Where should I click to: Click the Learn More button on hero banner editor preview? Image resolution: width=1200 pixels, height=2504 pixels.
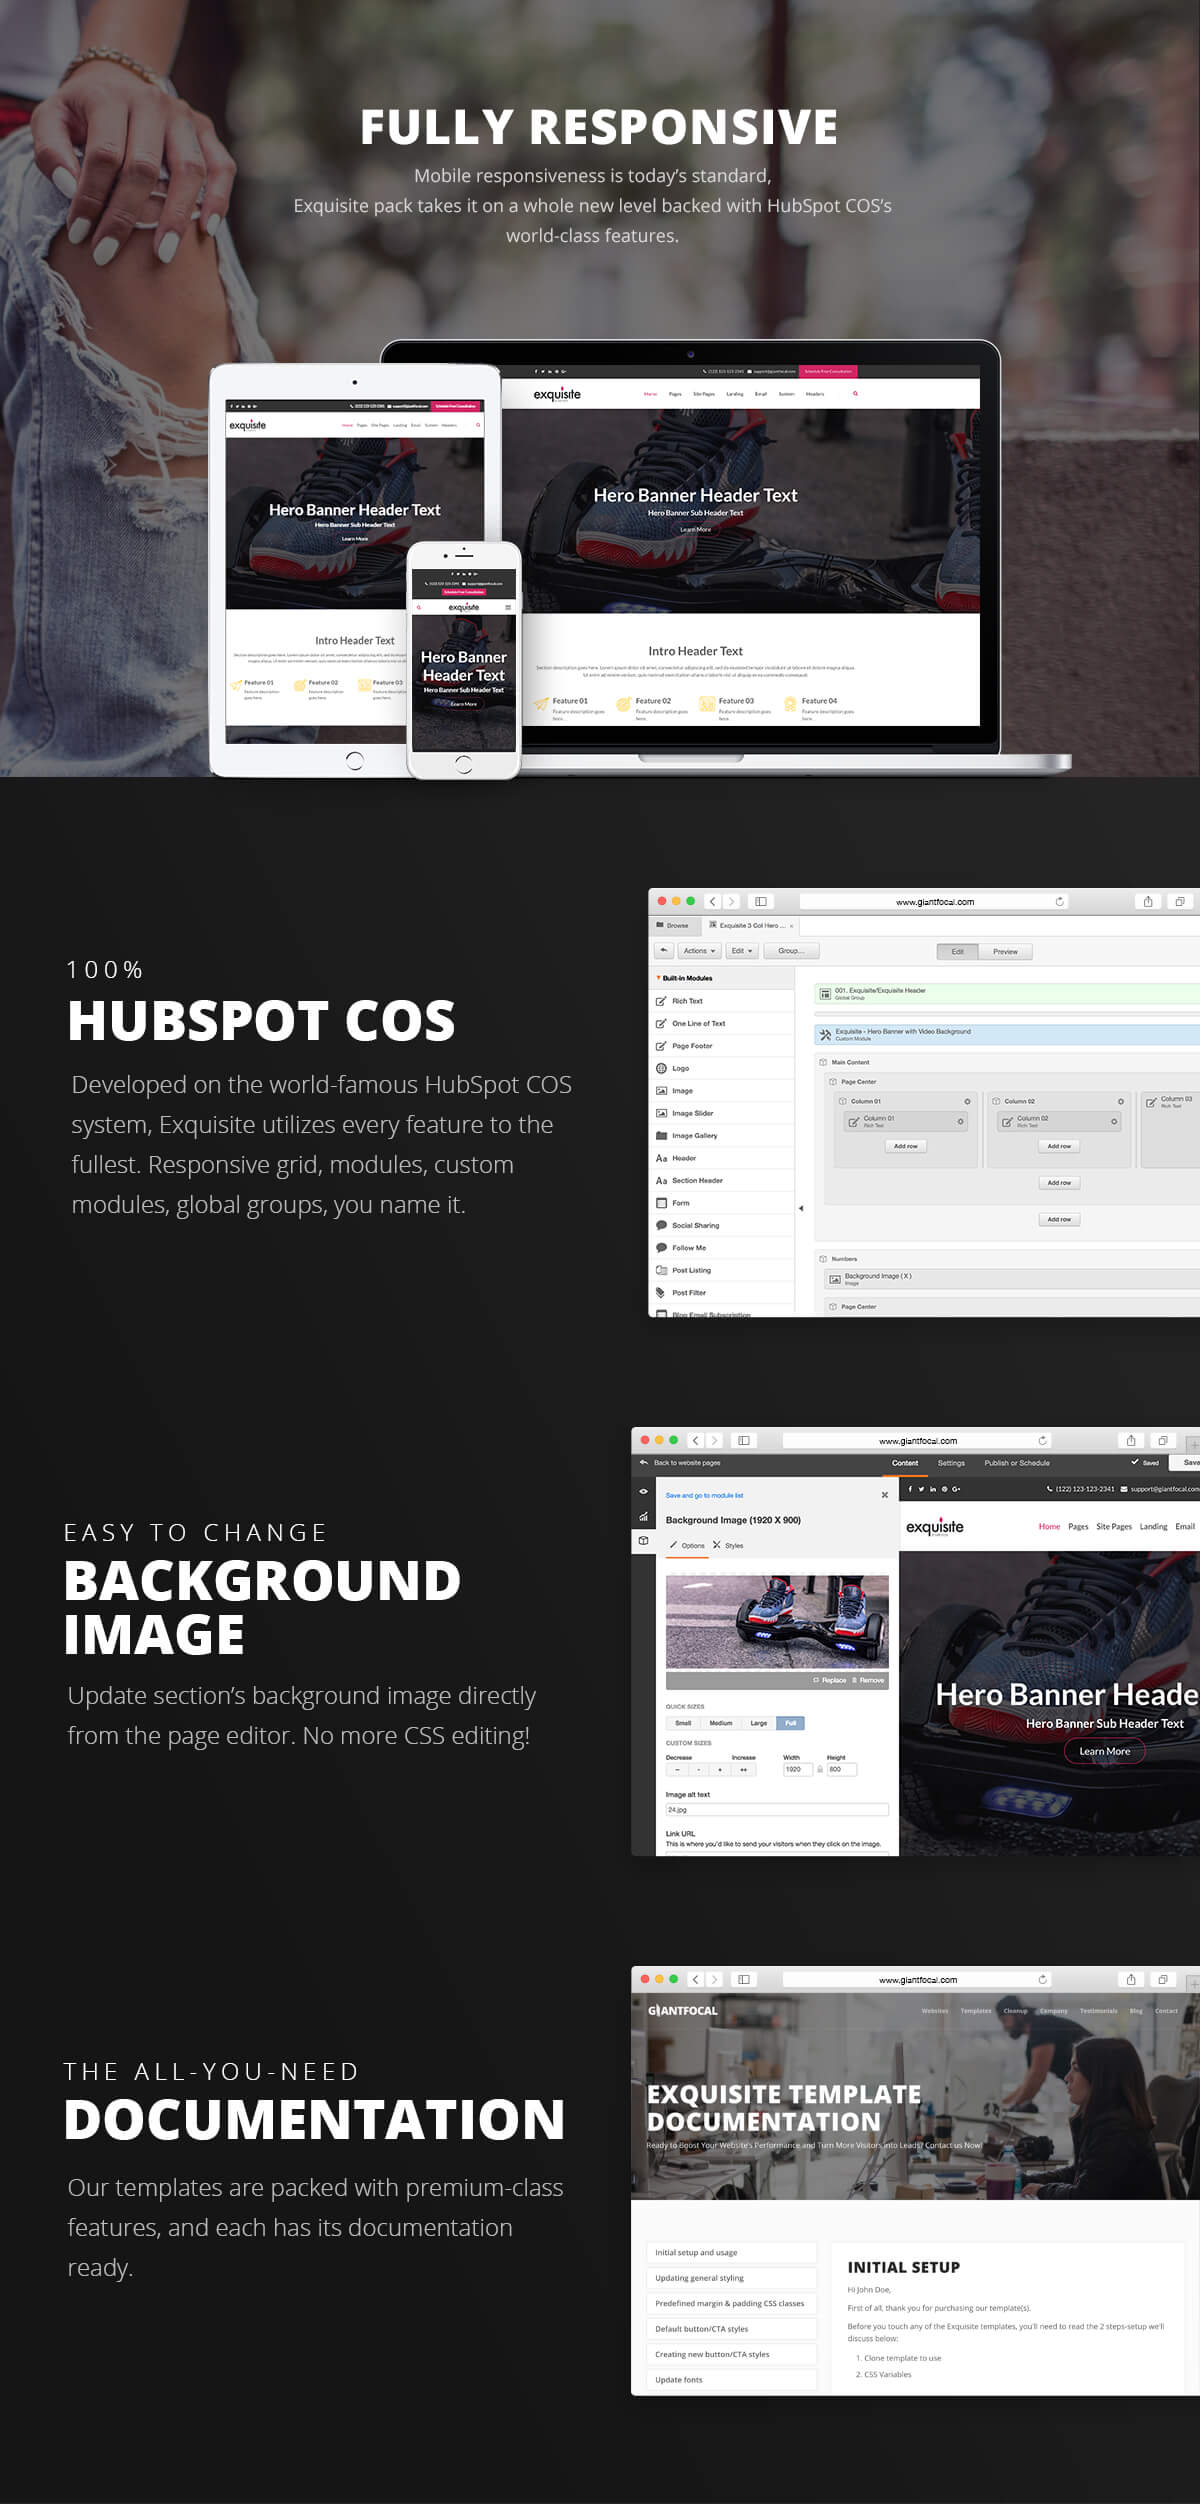point(1105,1751)
